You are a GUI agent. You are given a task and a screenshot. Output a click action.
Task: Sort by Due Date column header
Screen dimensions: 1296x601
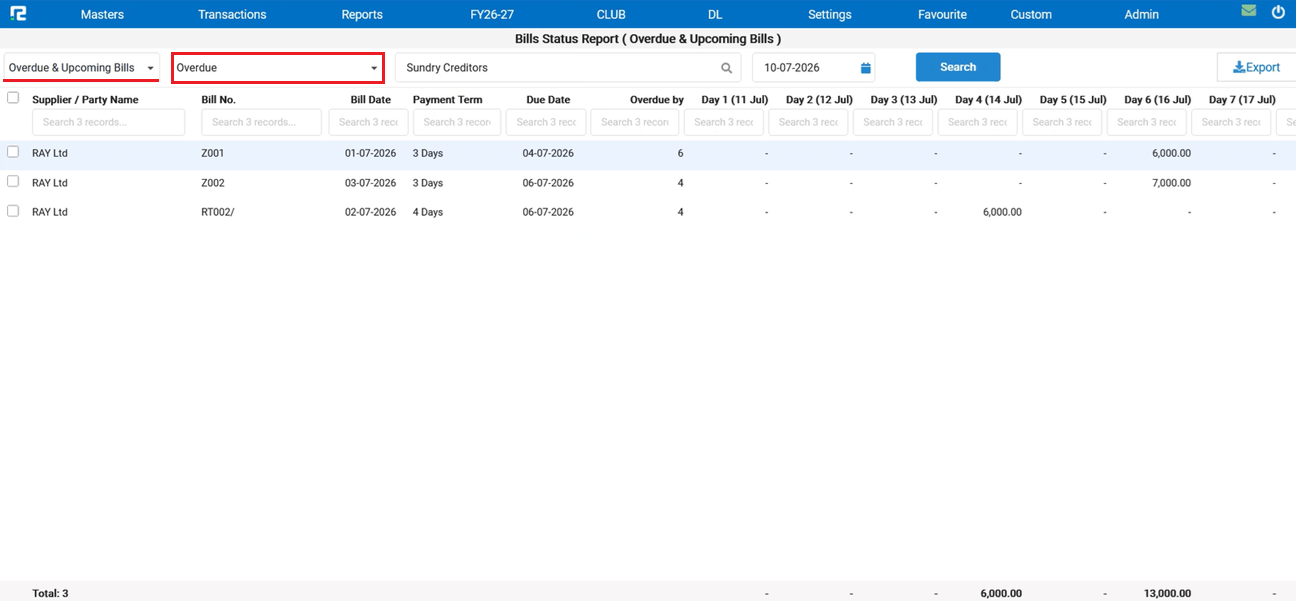[548, 100]
